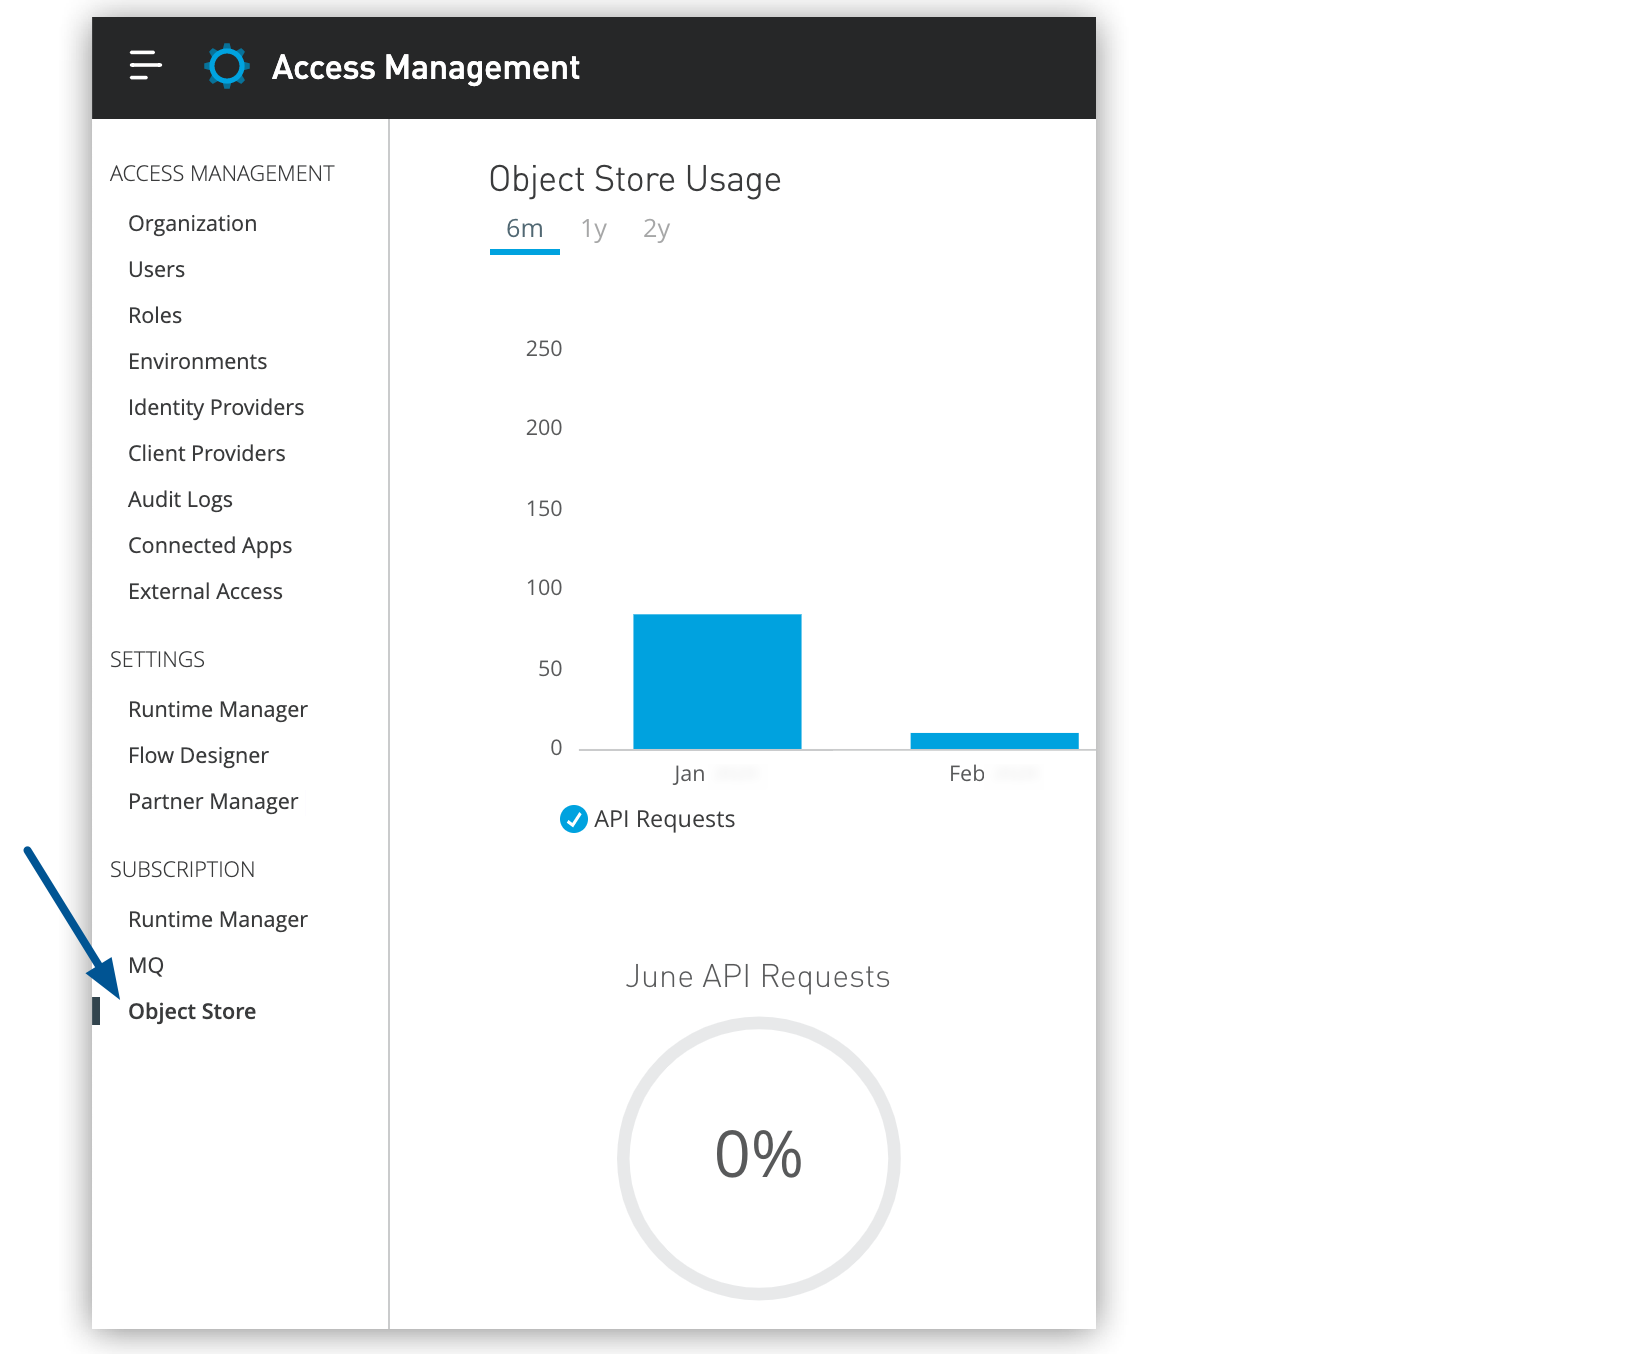Toggle the API Requests legend checkbox

[573, 819]
